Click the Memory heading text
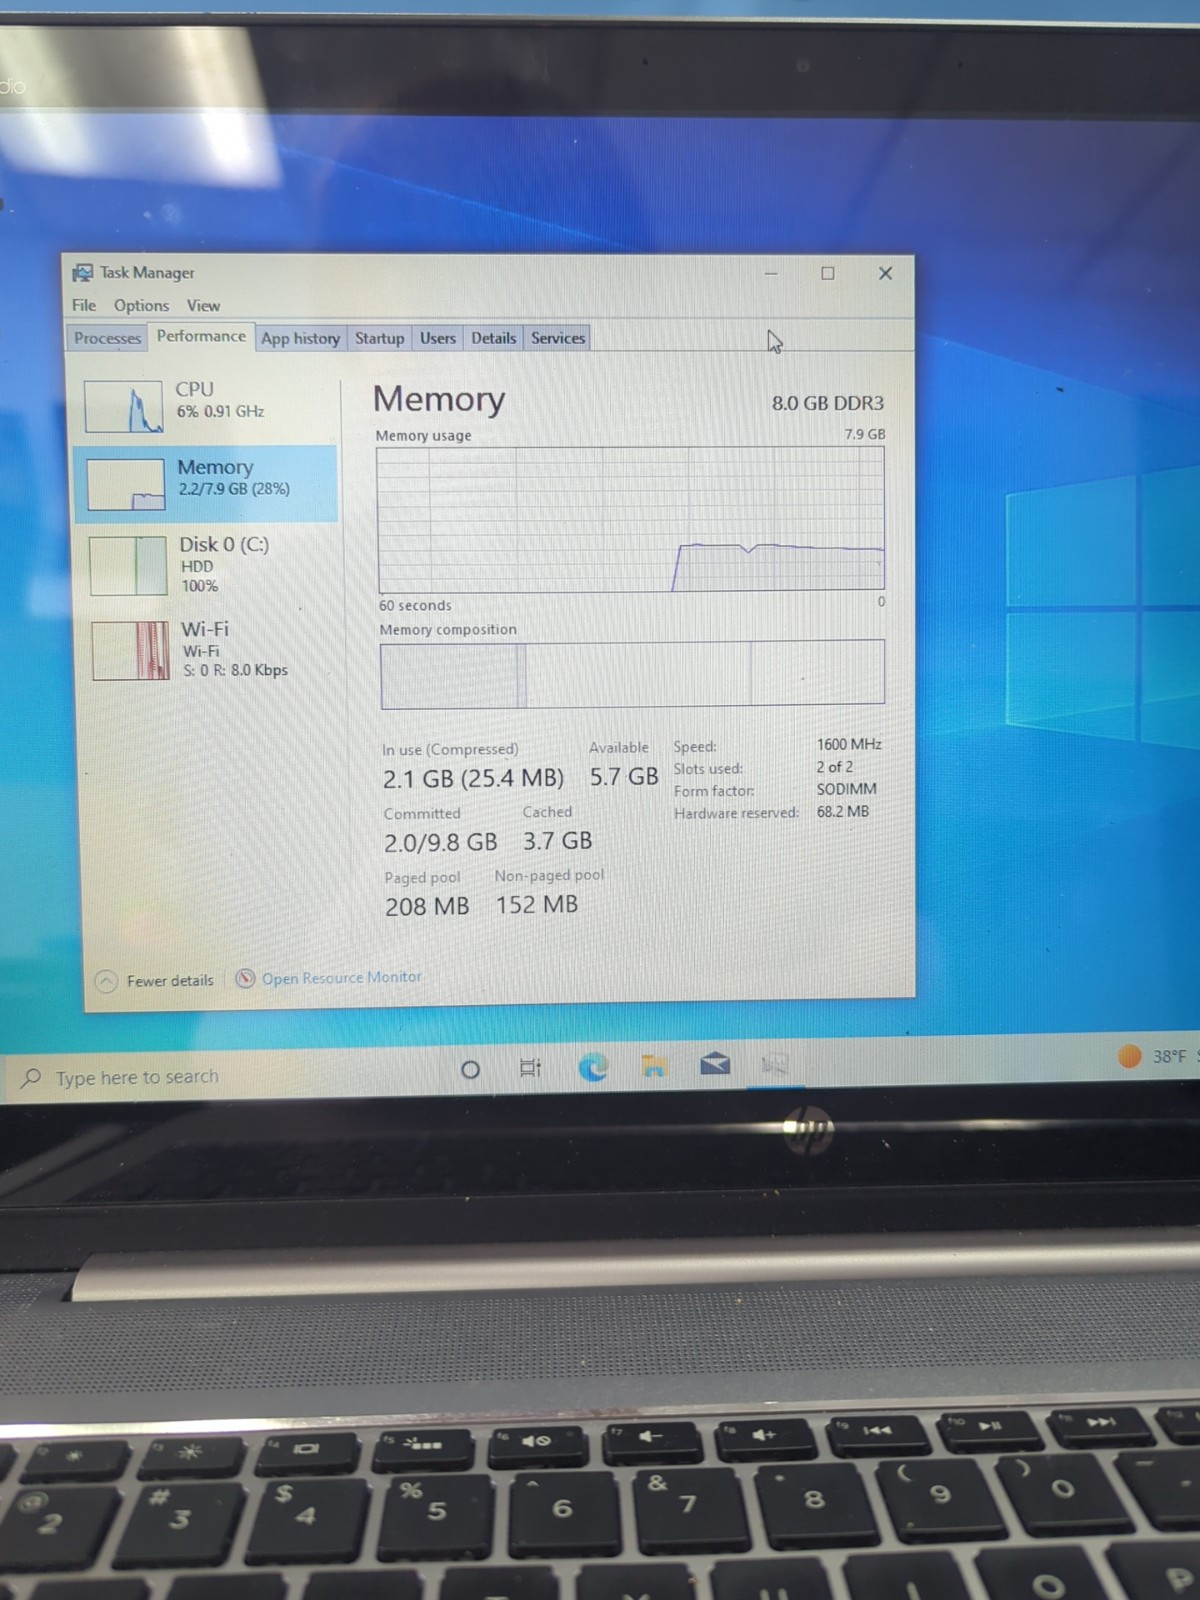The height and width of the screenshot is (1600, 1200). 439,398
